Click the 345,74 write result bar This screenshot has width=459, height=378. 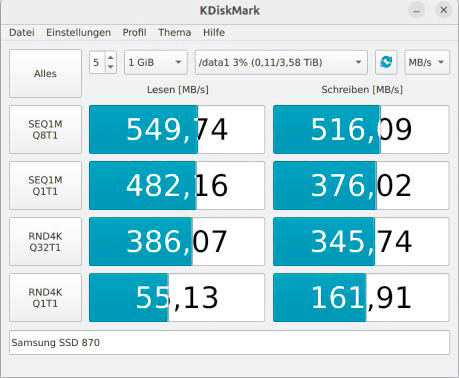pos(361,242)
